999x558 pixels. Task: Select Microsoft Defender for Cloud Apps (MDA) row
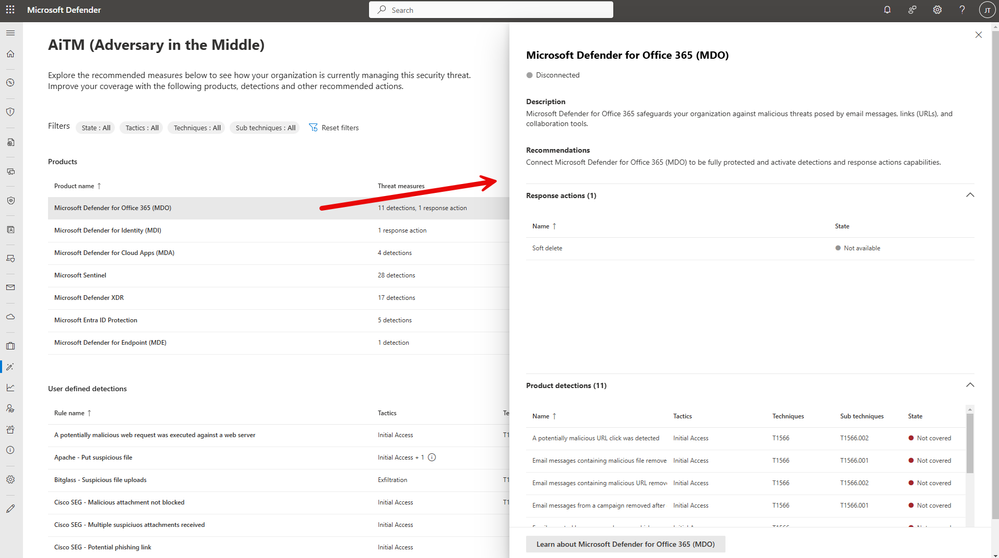(x=278, y=253)
